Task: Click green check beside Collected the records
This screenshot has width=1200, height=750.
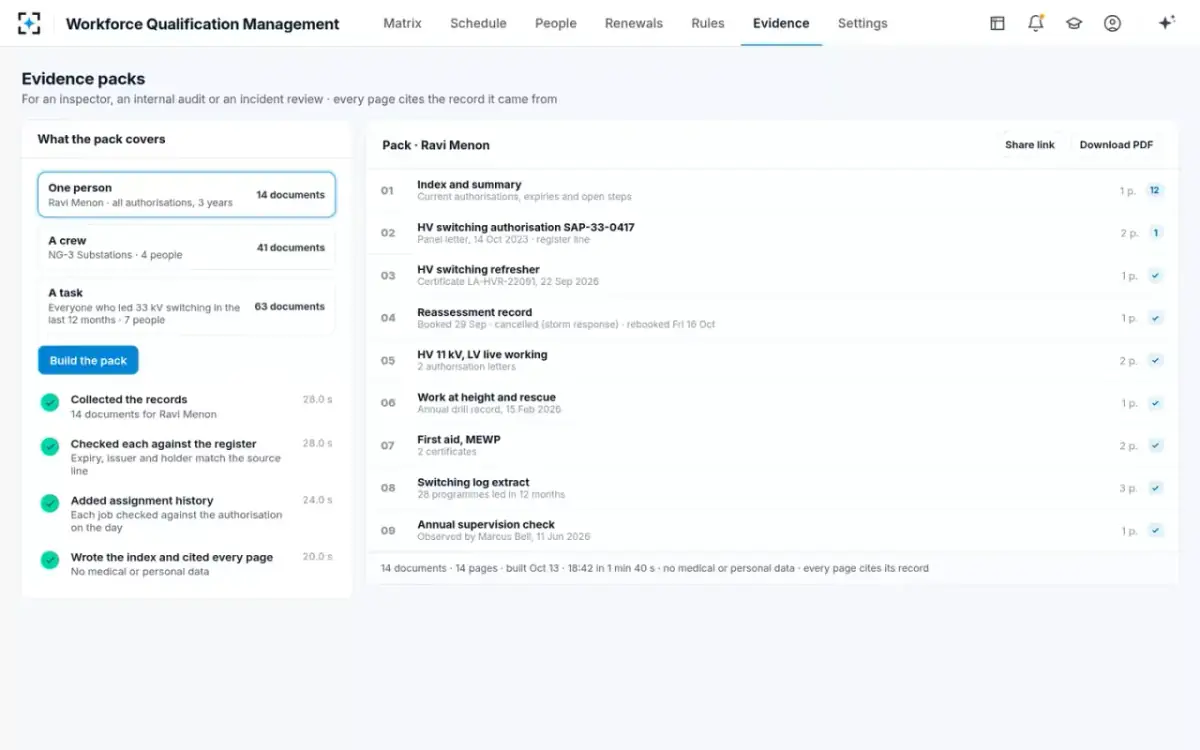Action: pos(50,402)
